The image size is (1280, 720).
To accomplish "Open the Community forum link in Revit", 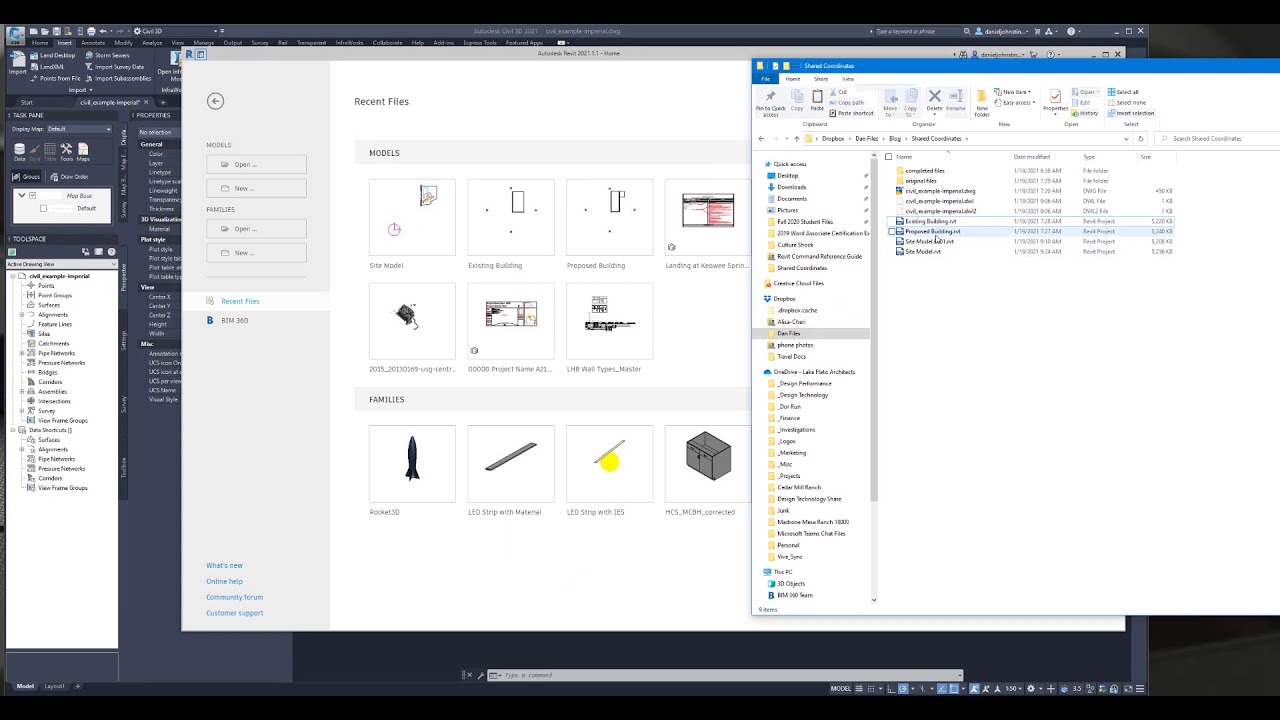I will click(x=235, y=597).
